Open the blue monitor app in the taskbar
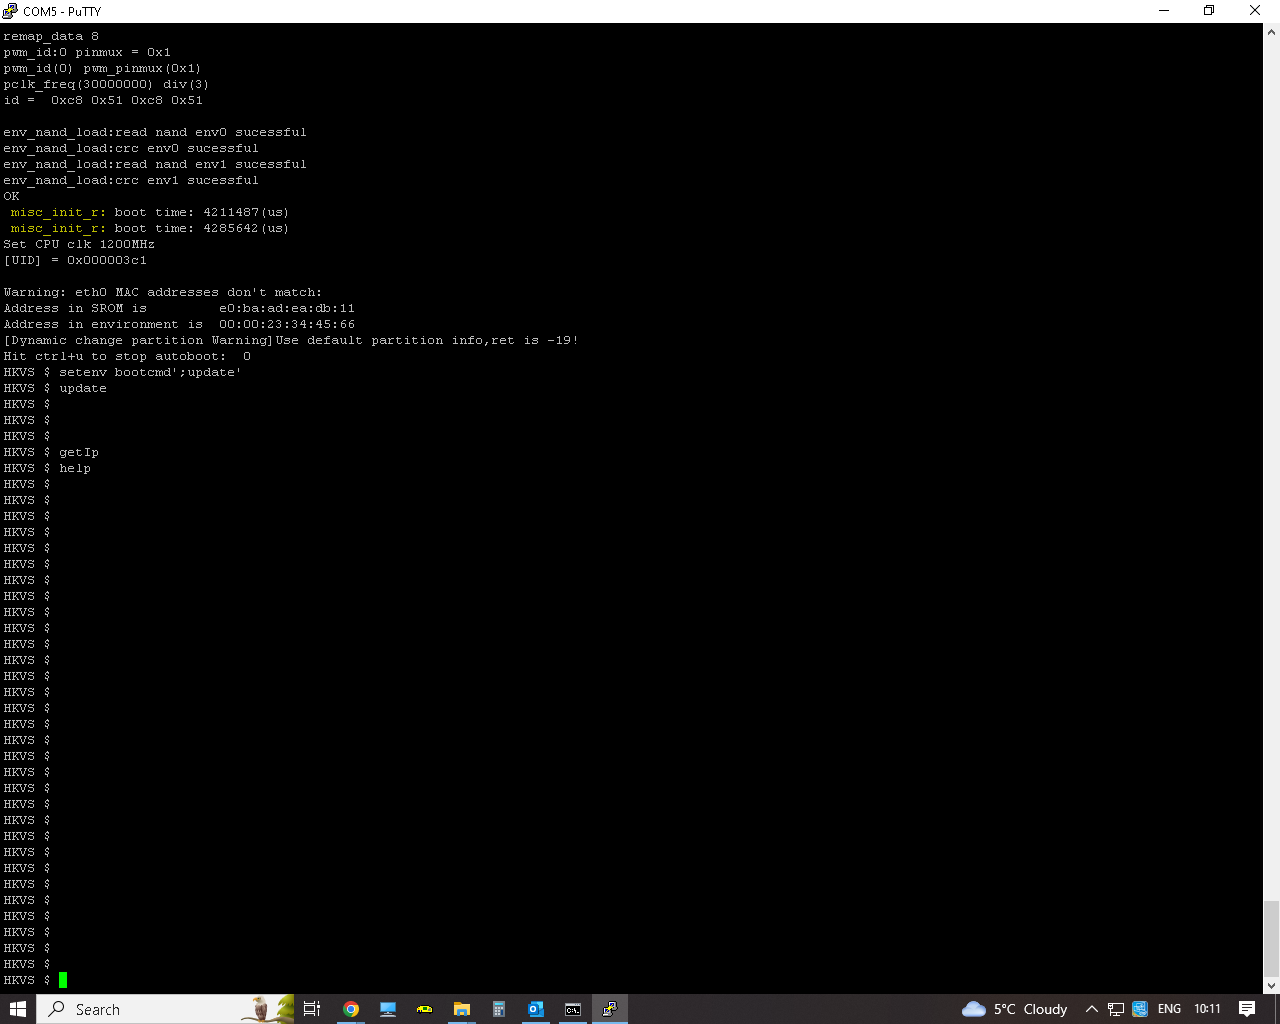The height and width of the screenshot is (1024, 1280). 388,1009
